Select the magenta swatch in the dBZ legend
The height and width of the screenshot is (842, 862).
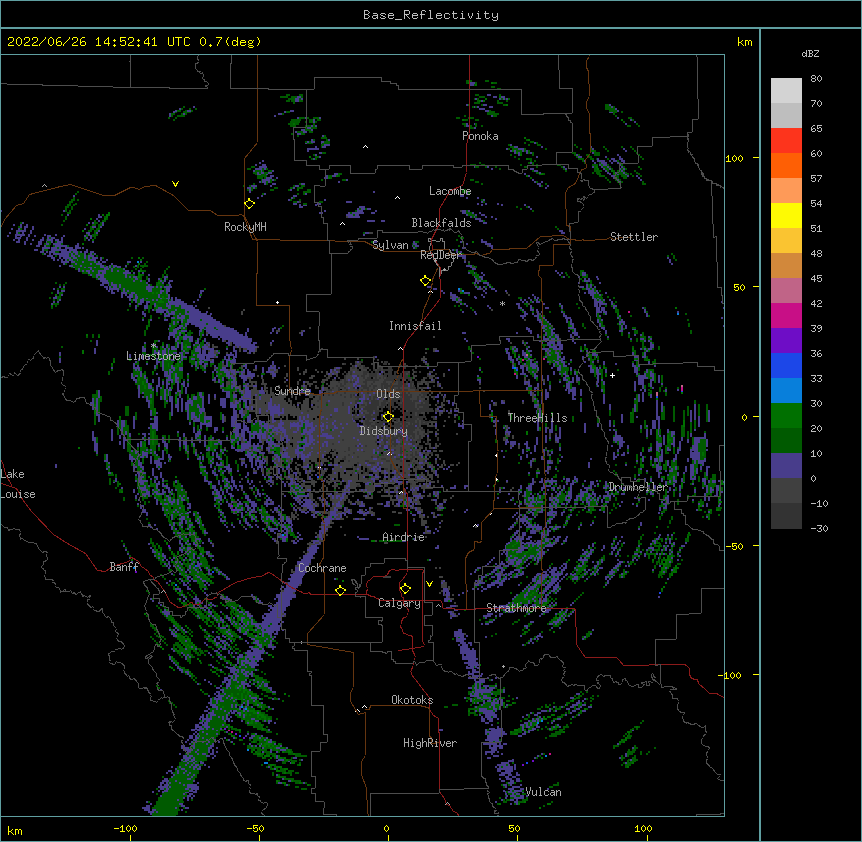(786, 315)
